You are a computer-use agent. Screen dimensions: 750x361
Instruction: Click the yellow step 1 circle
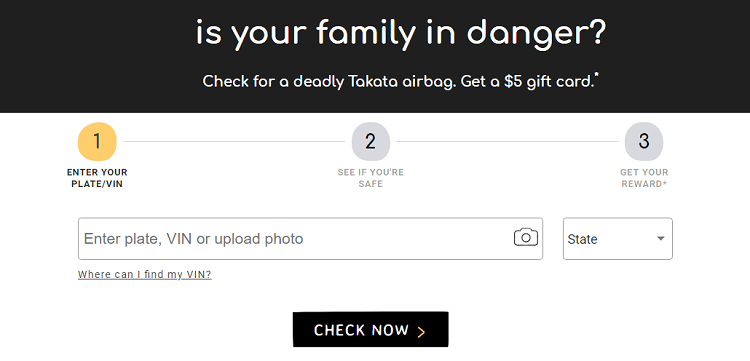coord(97,142)
